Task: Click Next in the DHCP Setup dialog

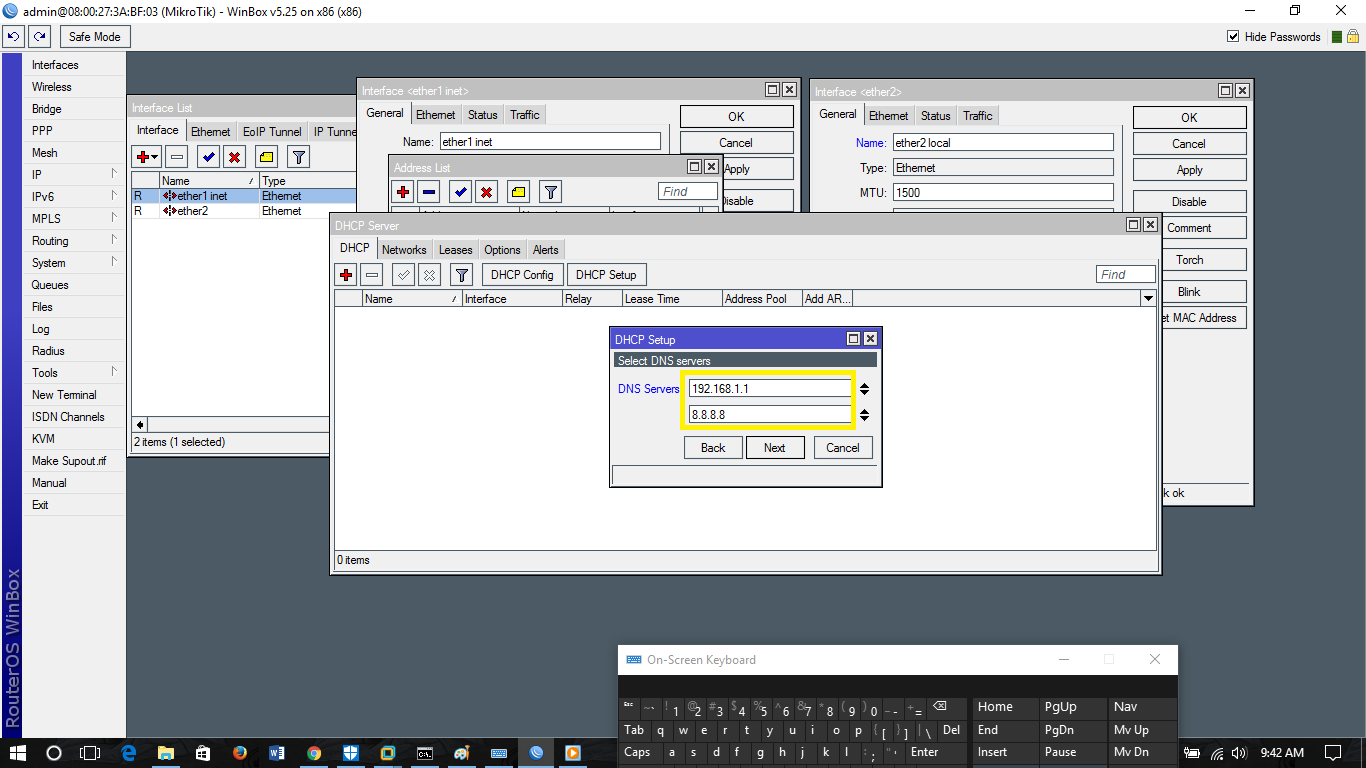Action: coord(775,447)
